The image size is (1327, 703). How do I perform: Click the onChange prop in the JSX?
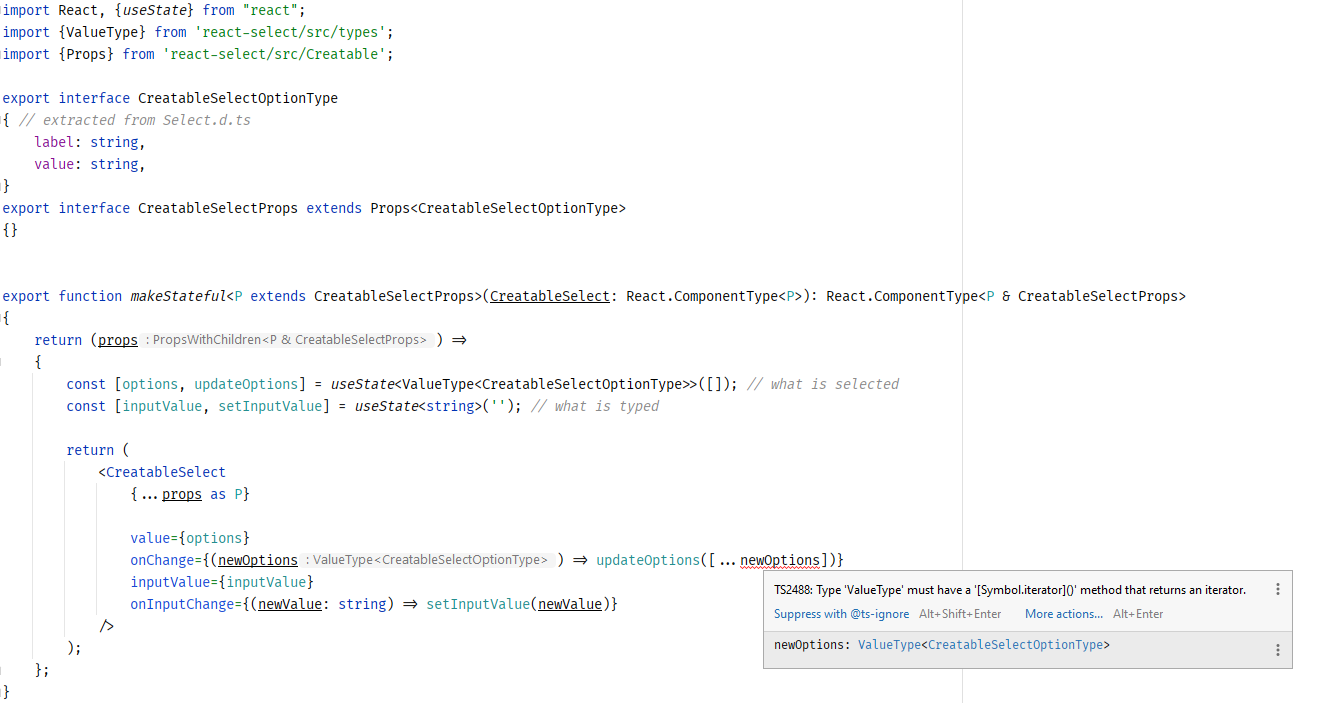158,559
